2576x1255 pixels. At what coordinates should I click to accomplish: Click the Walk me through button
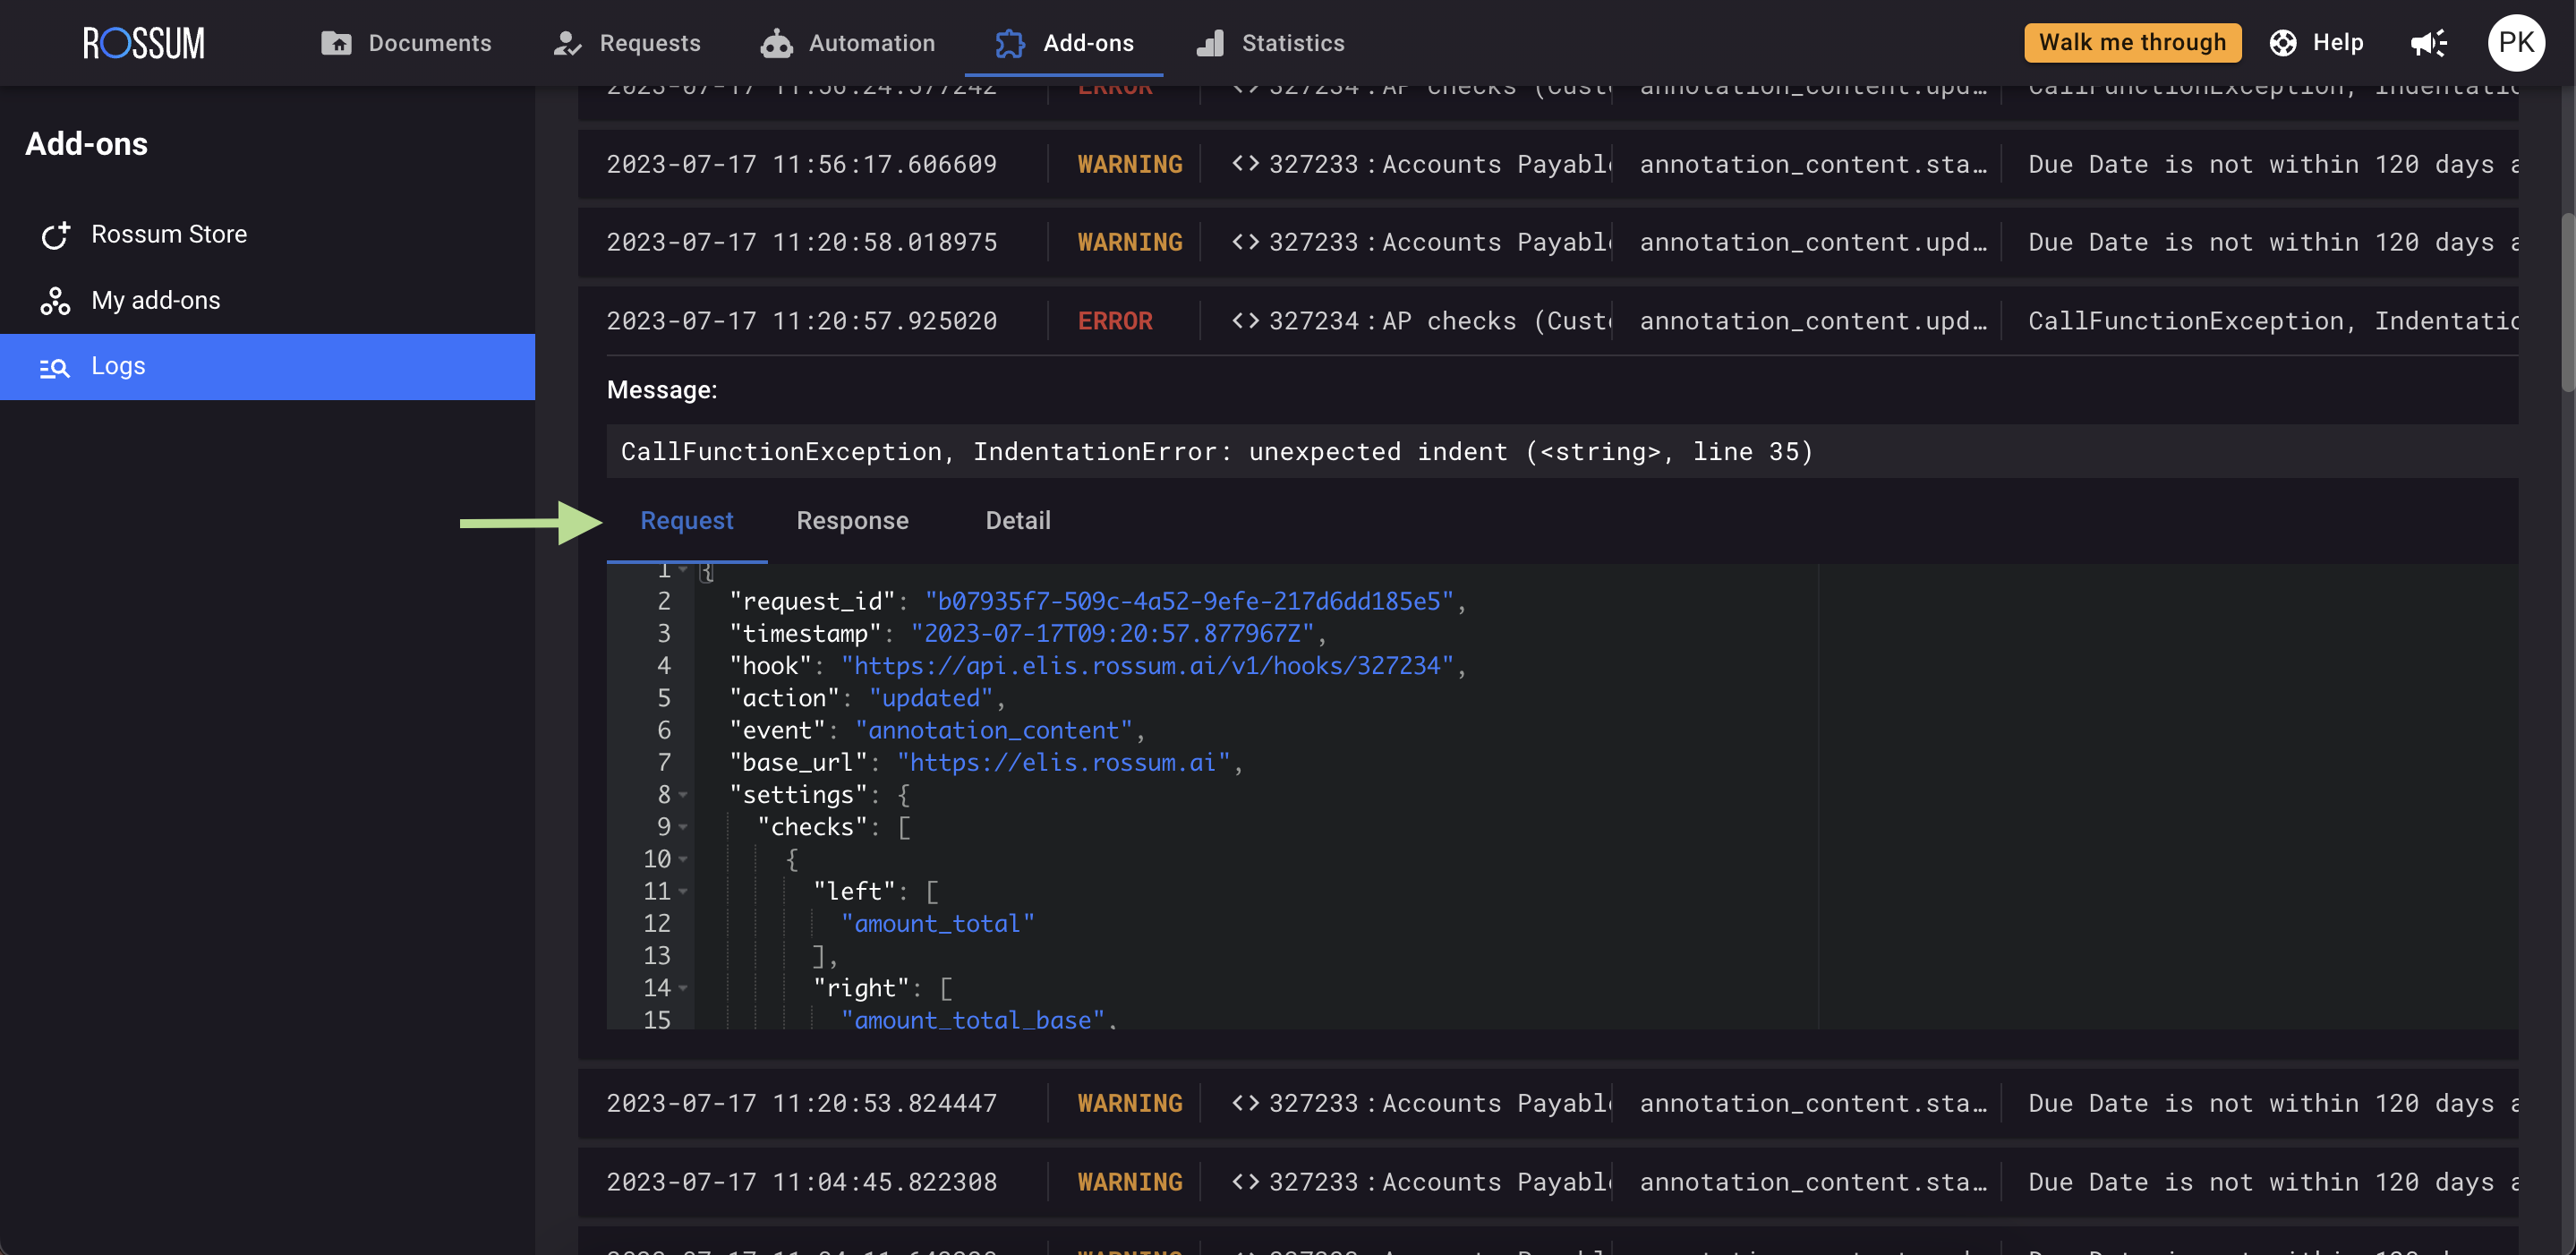[2131, 43]
